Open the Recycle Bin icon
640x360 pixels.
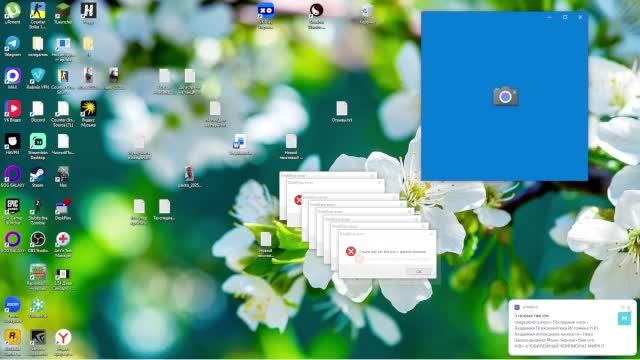point(367,11)
